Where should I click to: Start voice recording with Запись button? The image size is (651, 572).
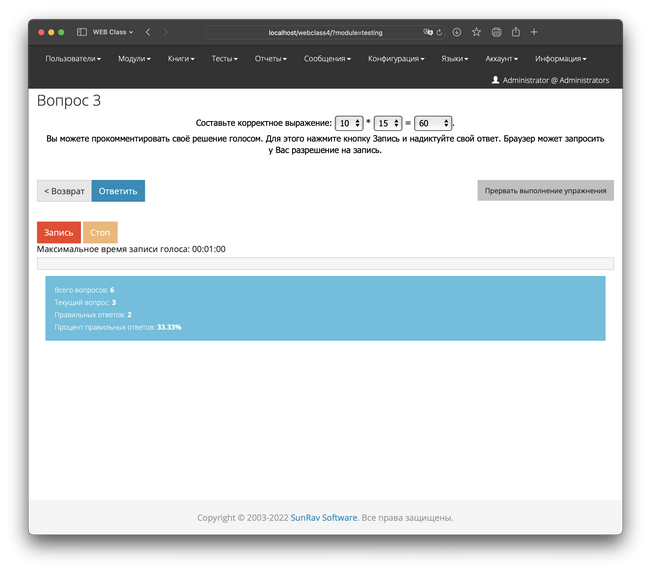click(x=59, y=232)
